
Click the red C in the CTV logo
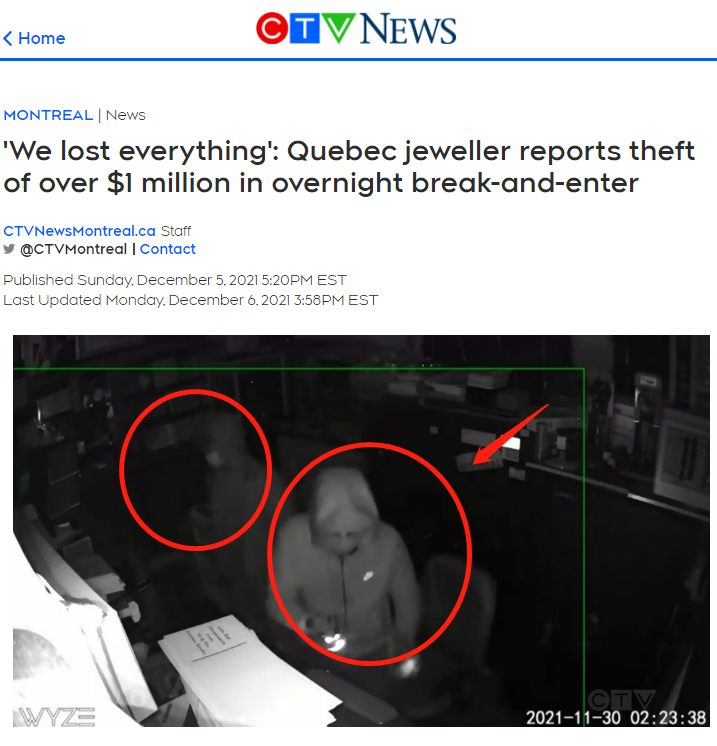pyautogui.click(x=272, y=29)
